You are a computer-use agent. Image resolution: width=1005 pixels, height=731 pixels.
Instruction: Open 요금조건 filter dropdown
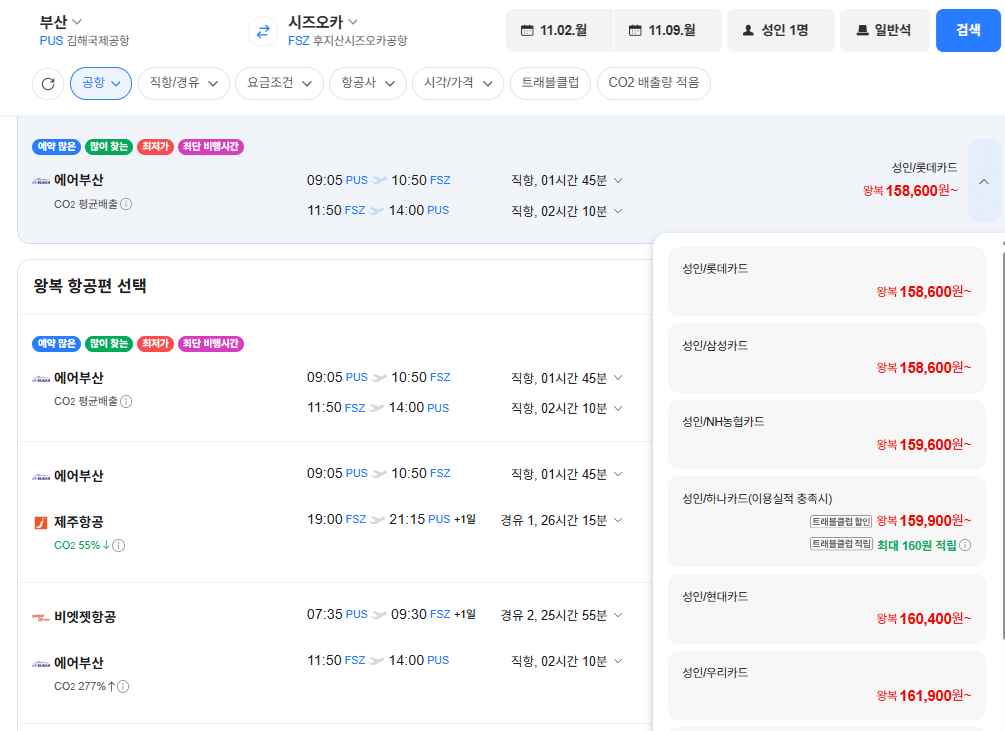click(x=279, y=83)
